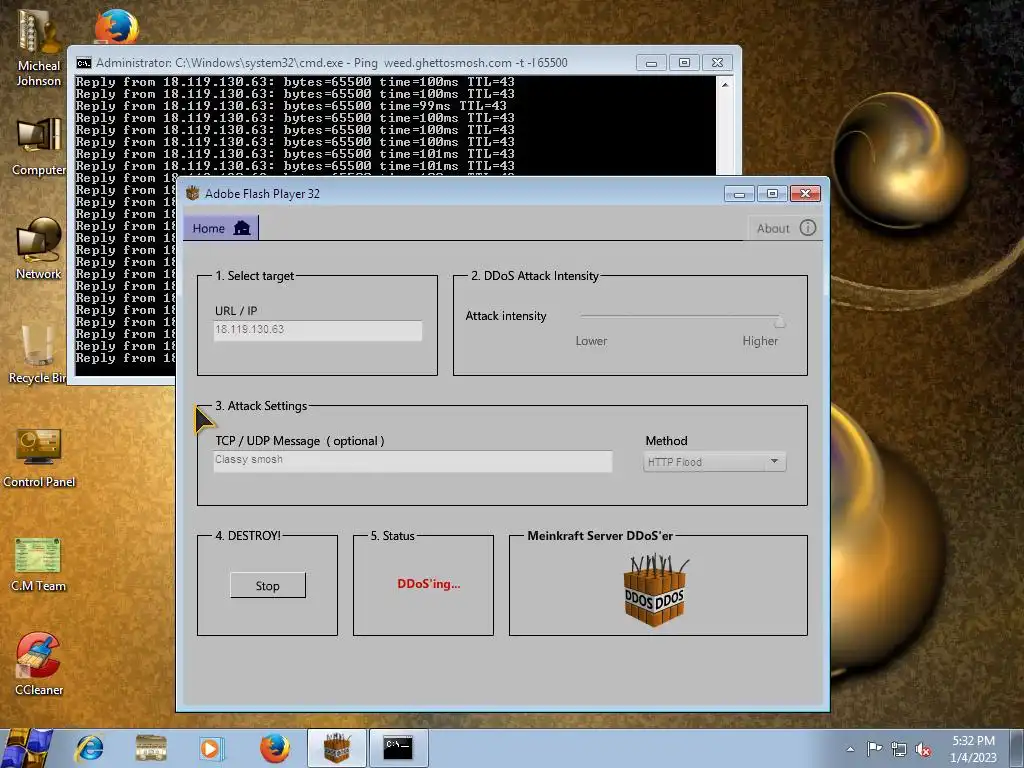This screenshot has width=1024, height=768.
Task: Launch Firefox from the desktop icon
Action: [117, 26]
